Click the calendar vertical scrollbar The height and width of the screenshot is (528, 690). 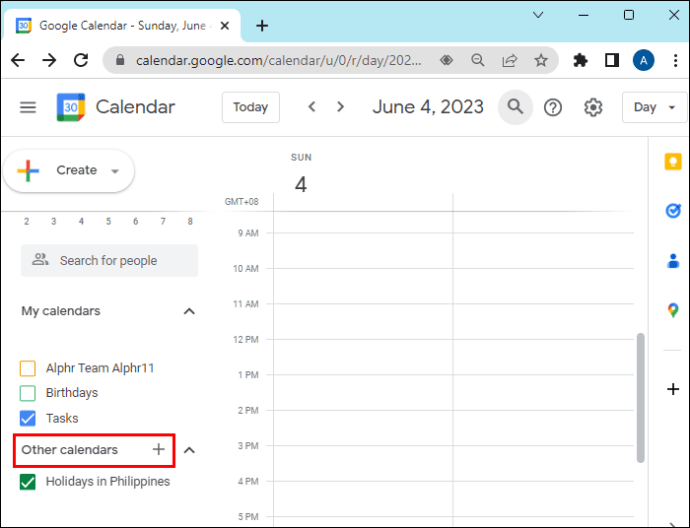click(640, 398)
